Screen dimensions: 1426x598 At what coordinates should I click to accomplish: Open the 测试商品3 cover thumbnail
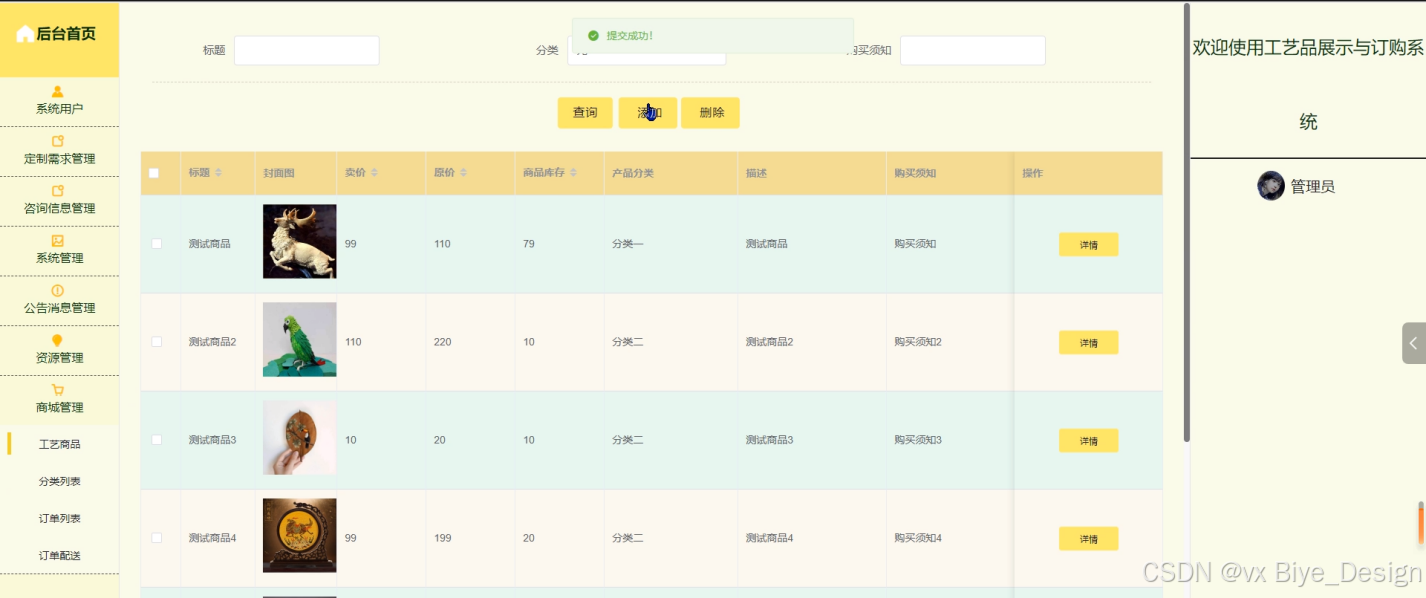(x=299, y=437)
